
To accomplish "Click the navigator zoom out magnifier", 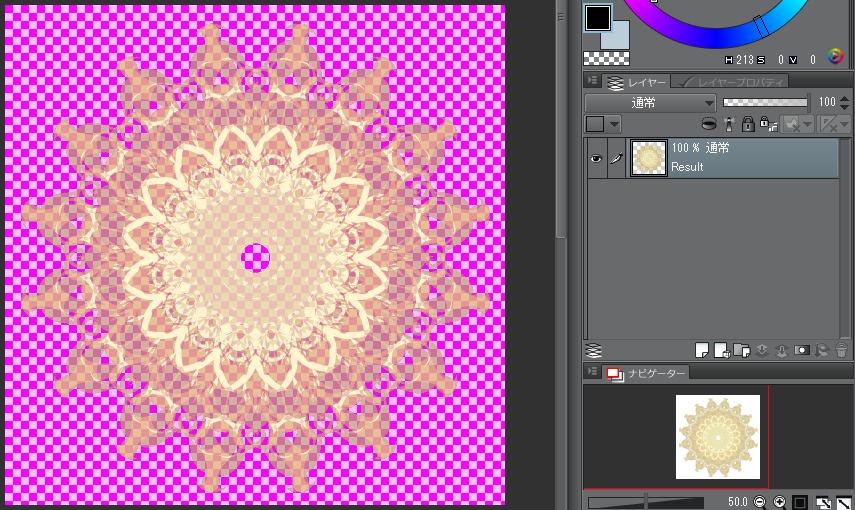I will point(761,502).
